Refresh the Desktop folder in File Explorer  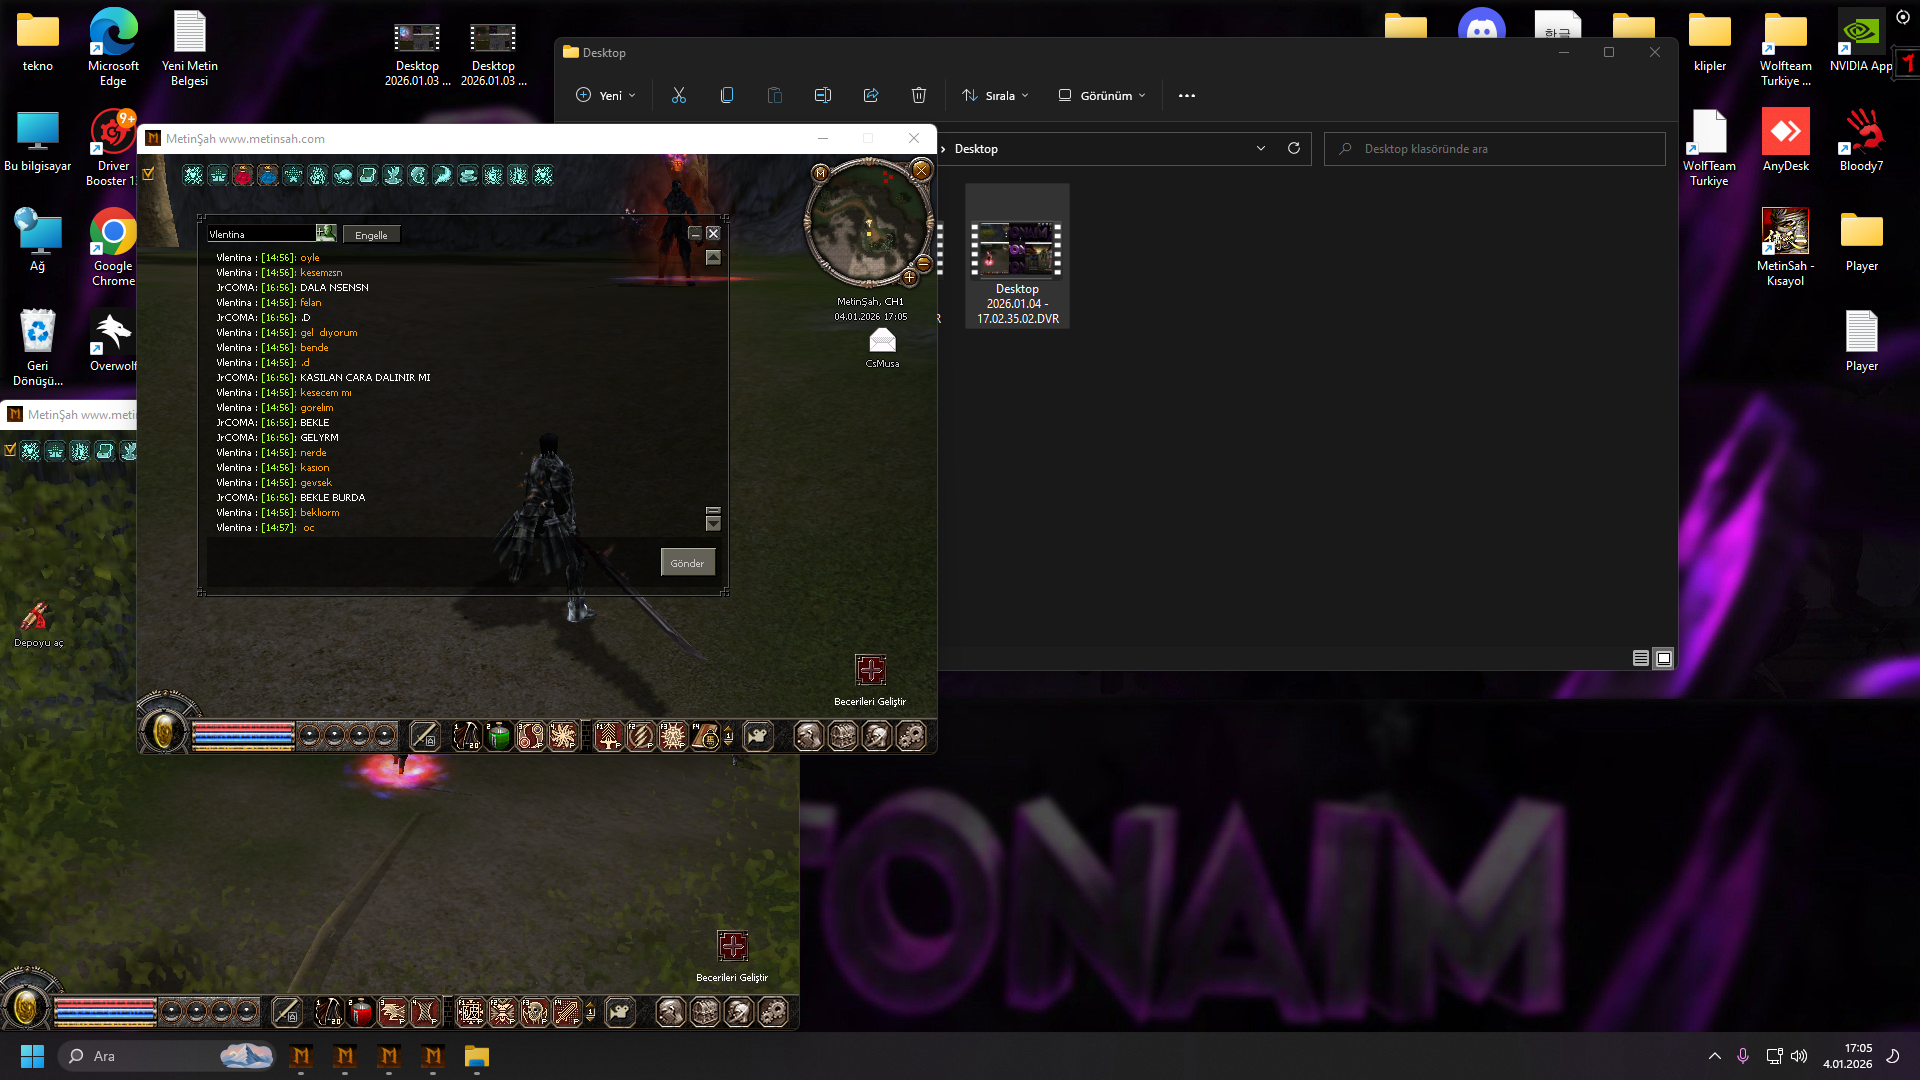(x=1294, y=148)
